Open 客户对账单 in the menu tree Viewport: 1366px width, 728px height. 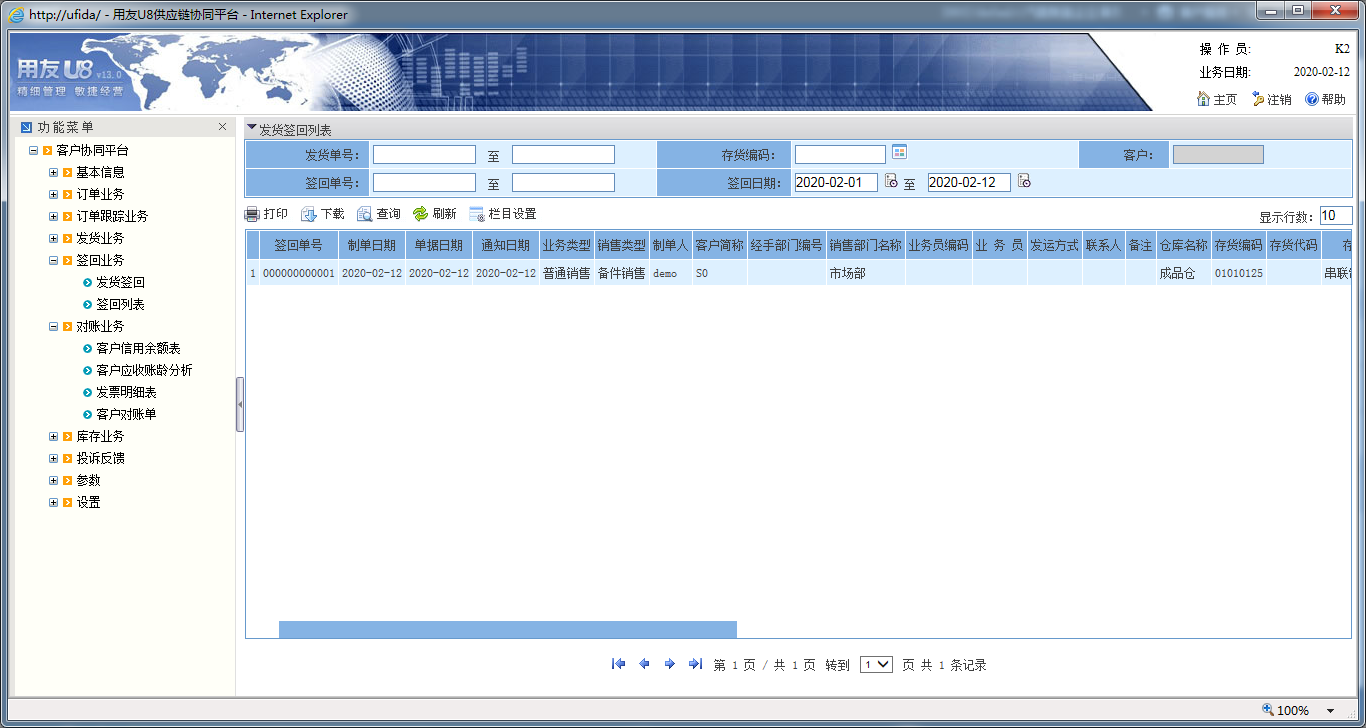coord(126,414)
